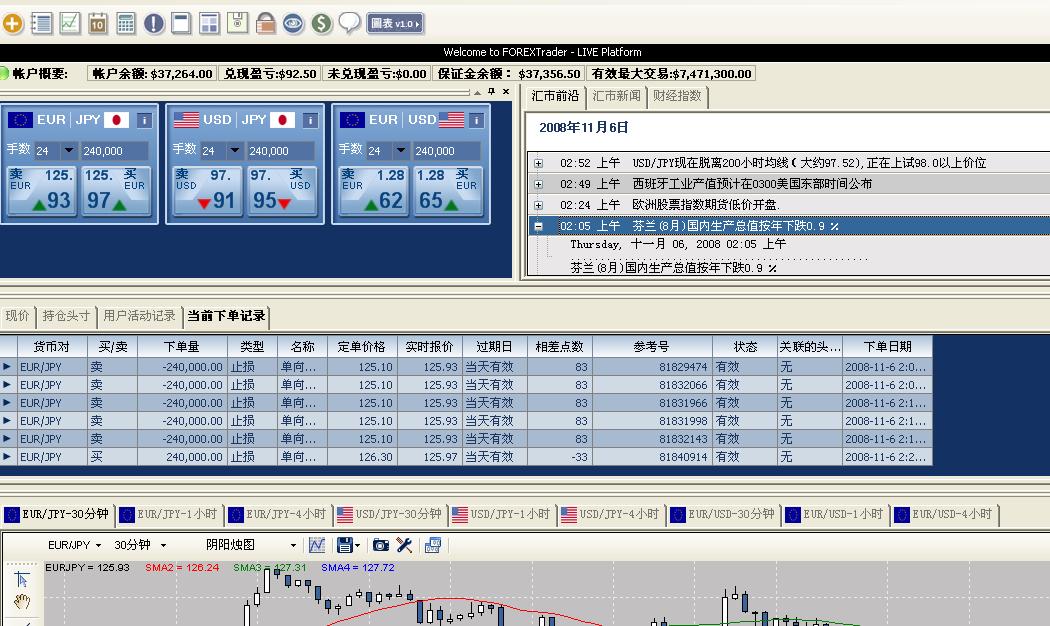Close the rates panel with the X icon

506,92
